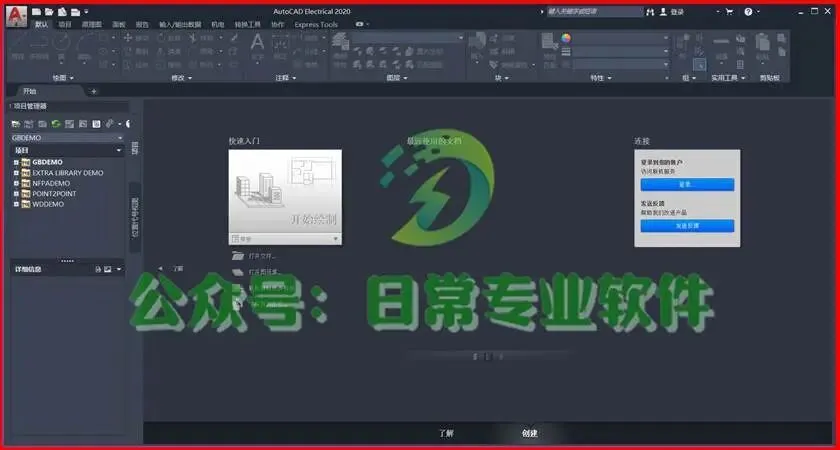The width and height of the screenshot is (840, 450).
Task: Toggle the highlighted group selection icon in 组 panel
Action: point(700,65)
